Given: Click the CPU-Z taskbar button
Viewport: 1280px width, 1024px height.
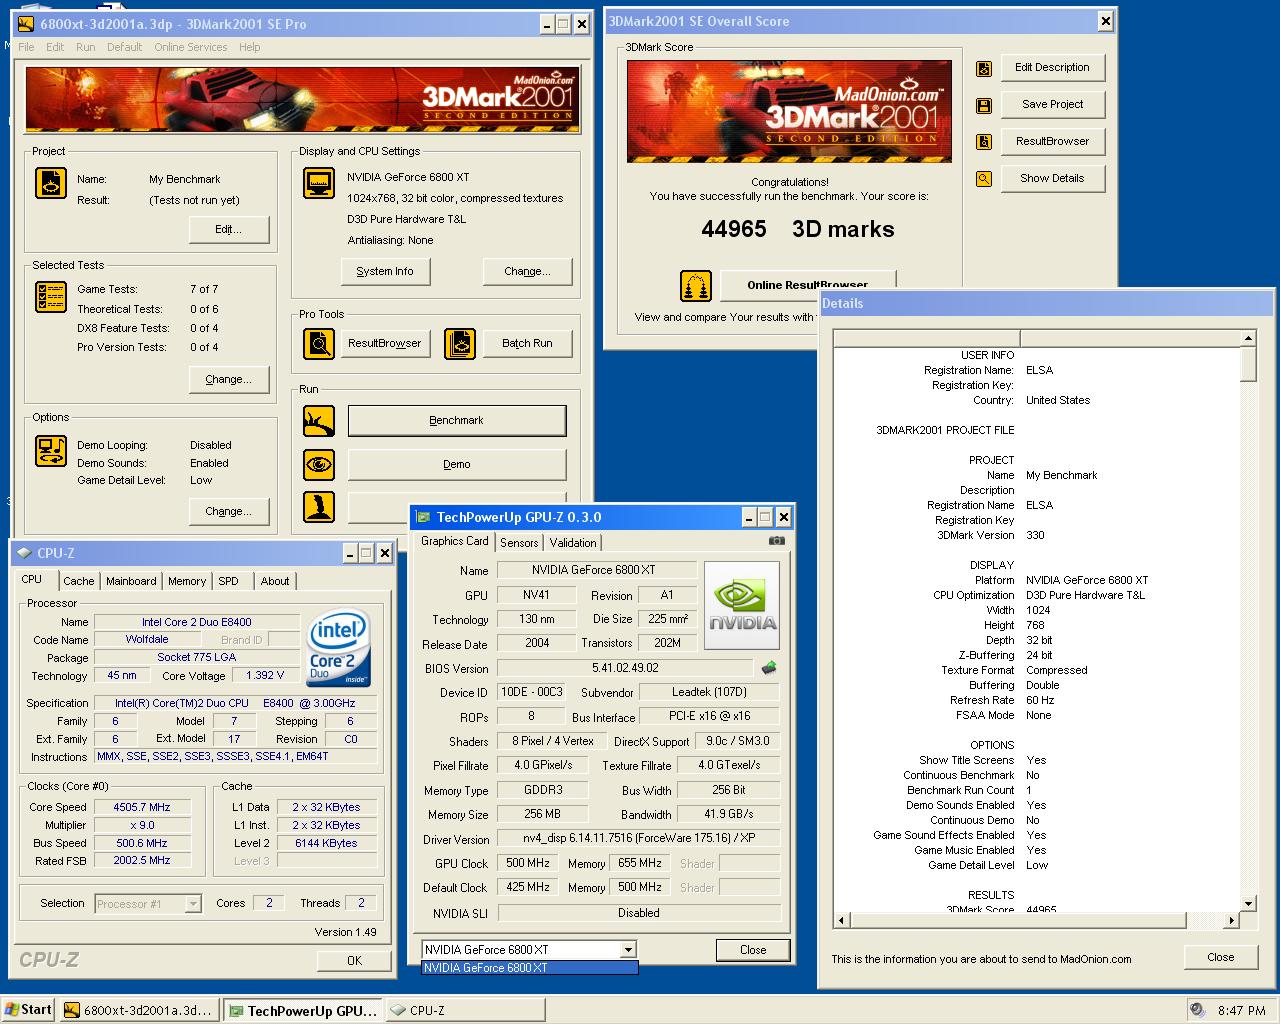Looking at the screenshot, I should click(463, 1011).
